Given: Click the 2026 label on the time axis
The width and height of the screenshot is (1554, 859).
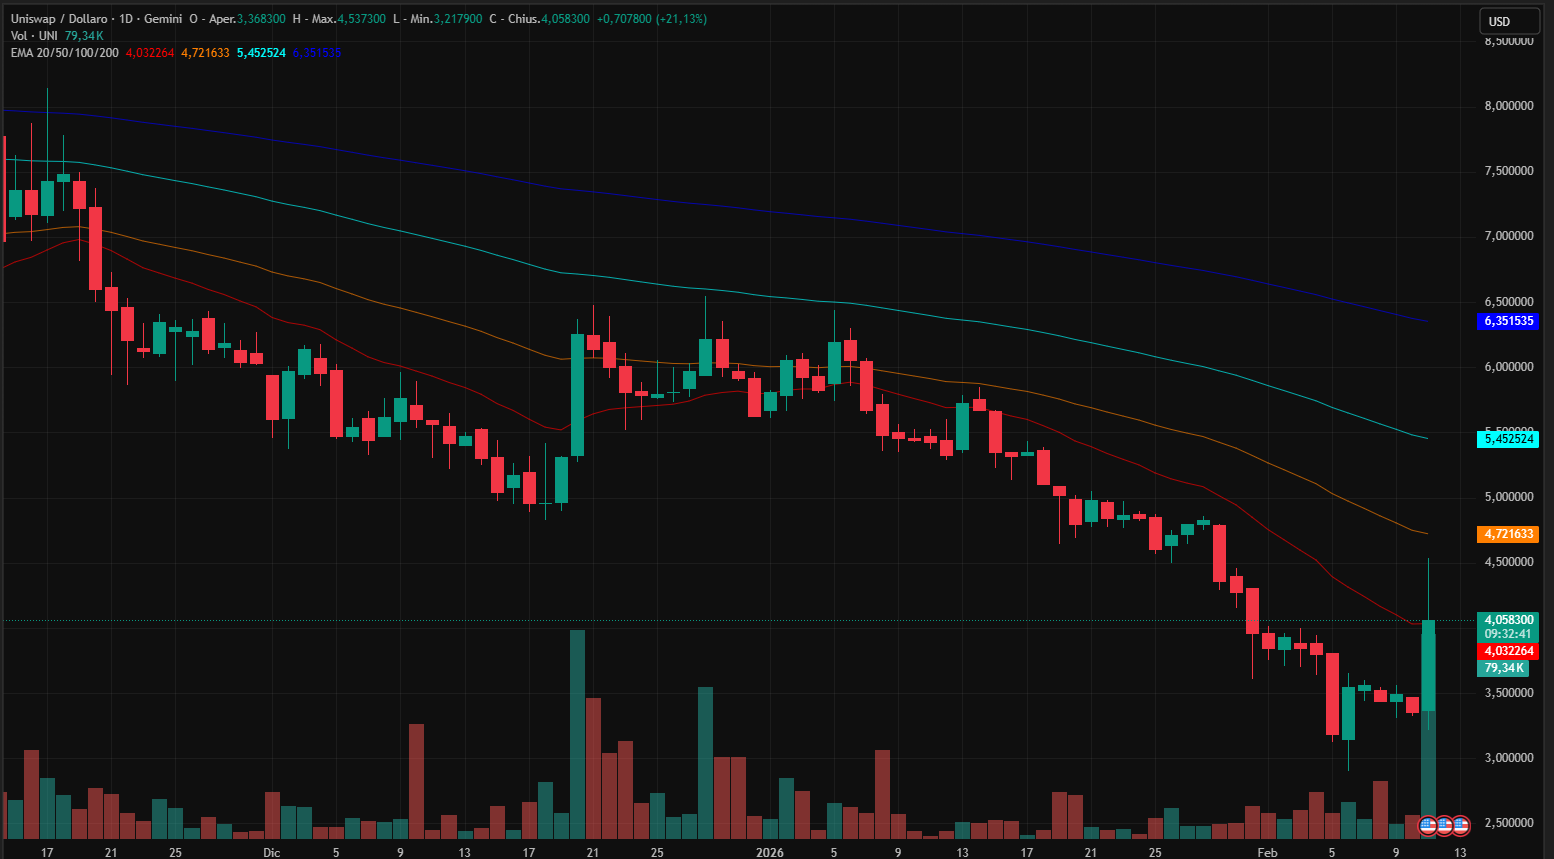Looking at the screenshot, I should [770, 852].
